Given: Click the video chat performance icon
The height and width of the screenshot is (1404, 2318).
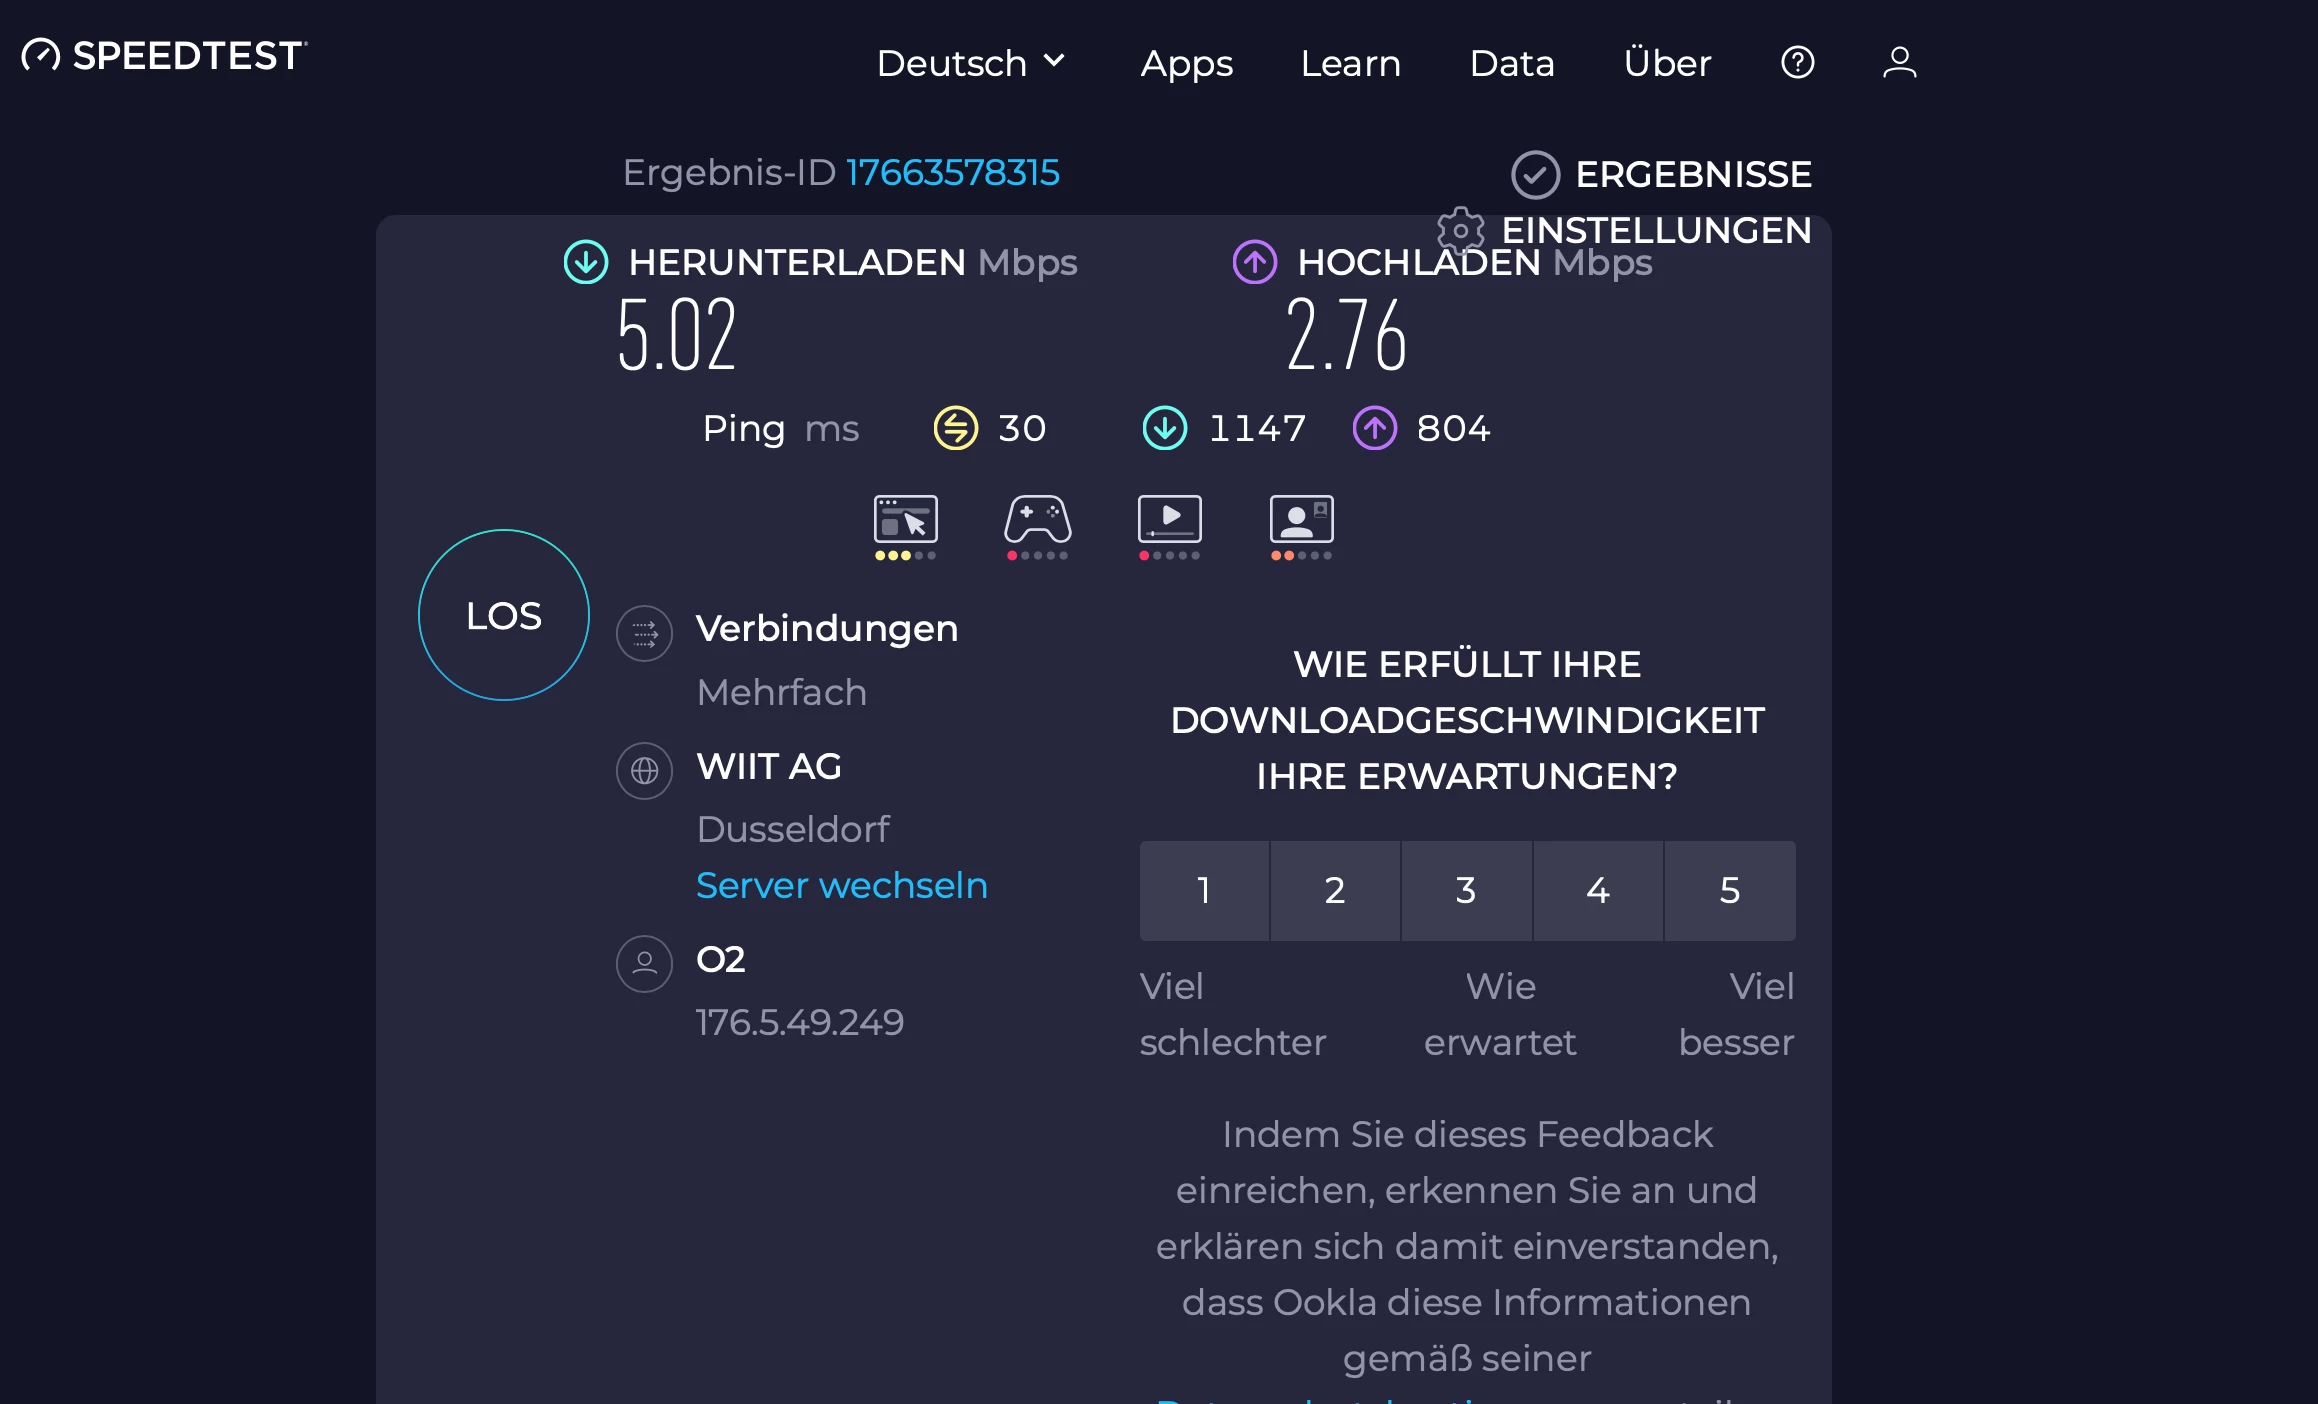Looking at the screenshot, I should tap(1301, 520).
